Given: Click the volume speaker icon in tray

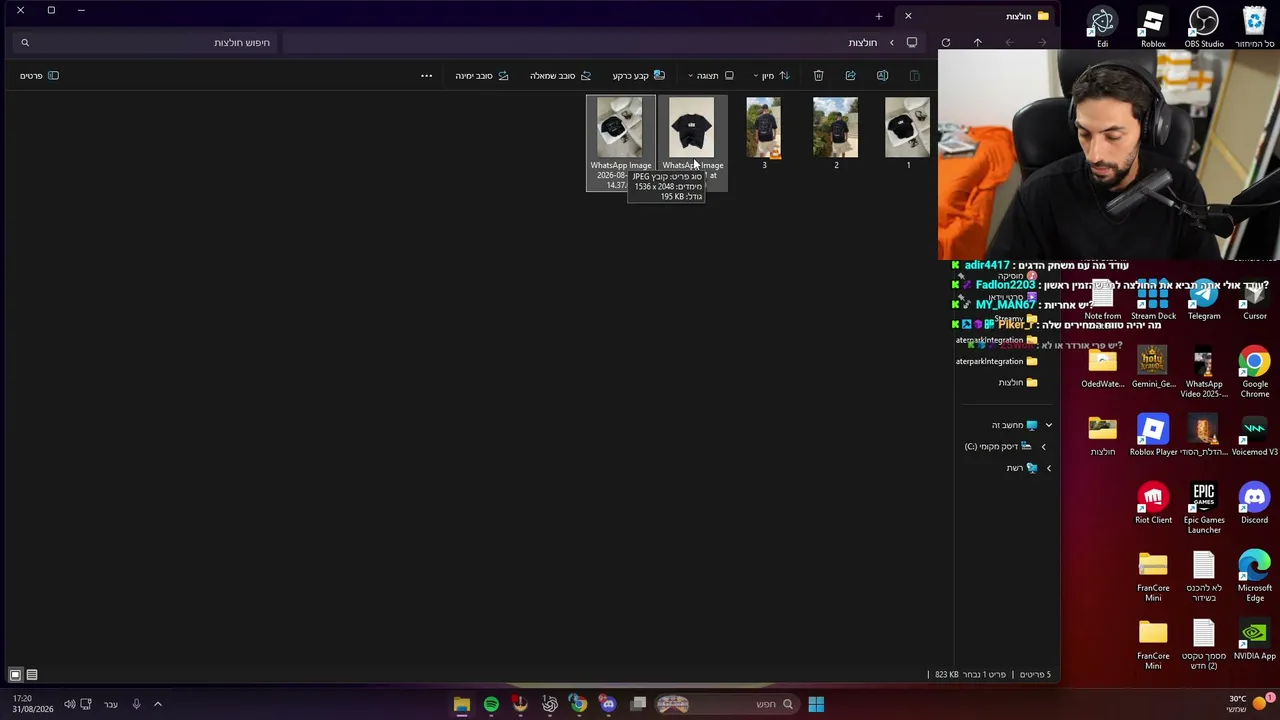Looking at the screenshot, I should click(69, 704).
